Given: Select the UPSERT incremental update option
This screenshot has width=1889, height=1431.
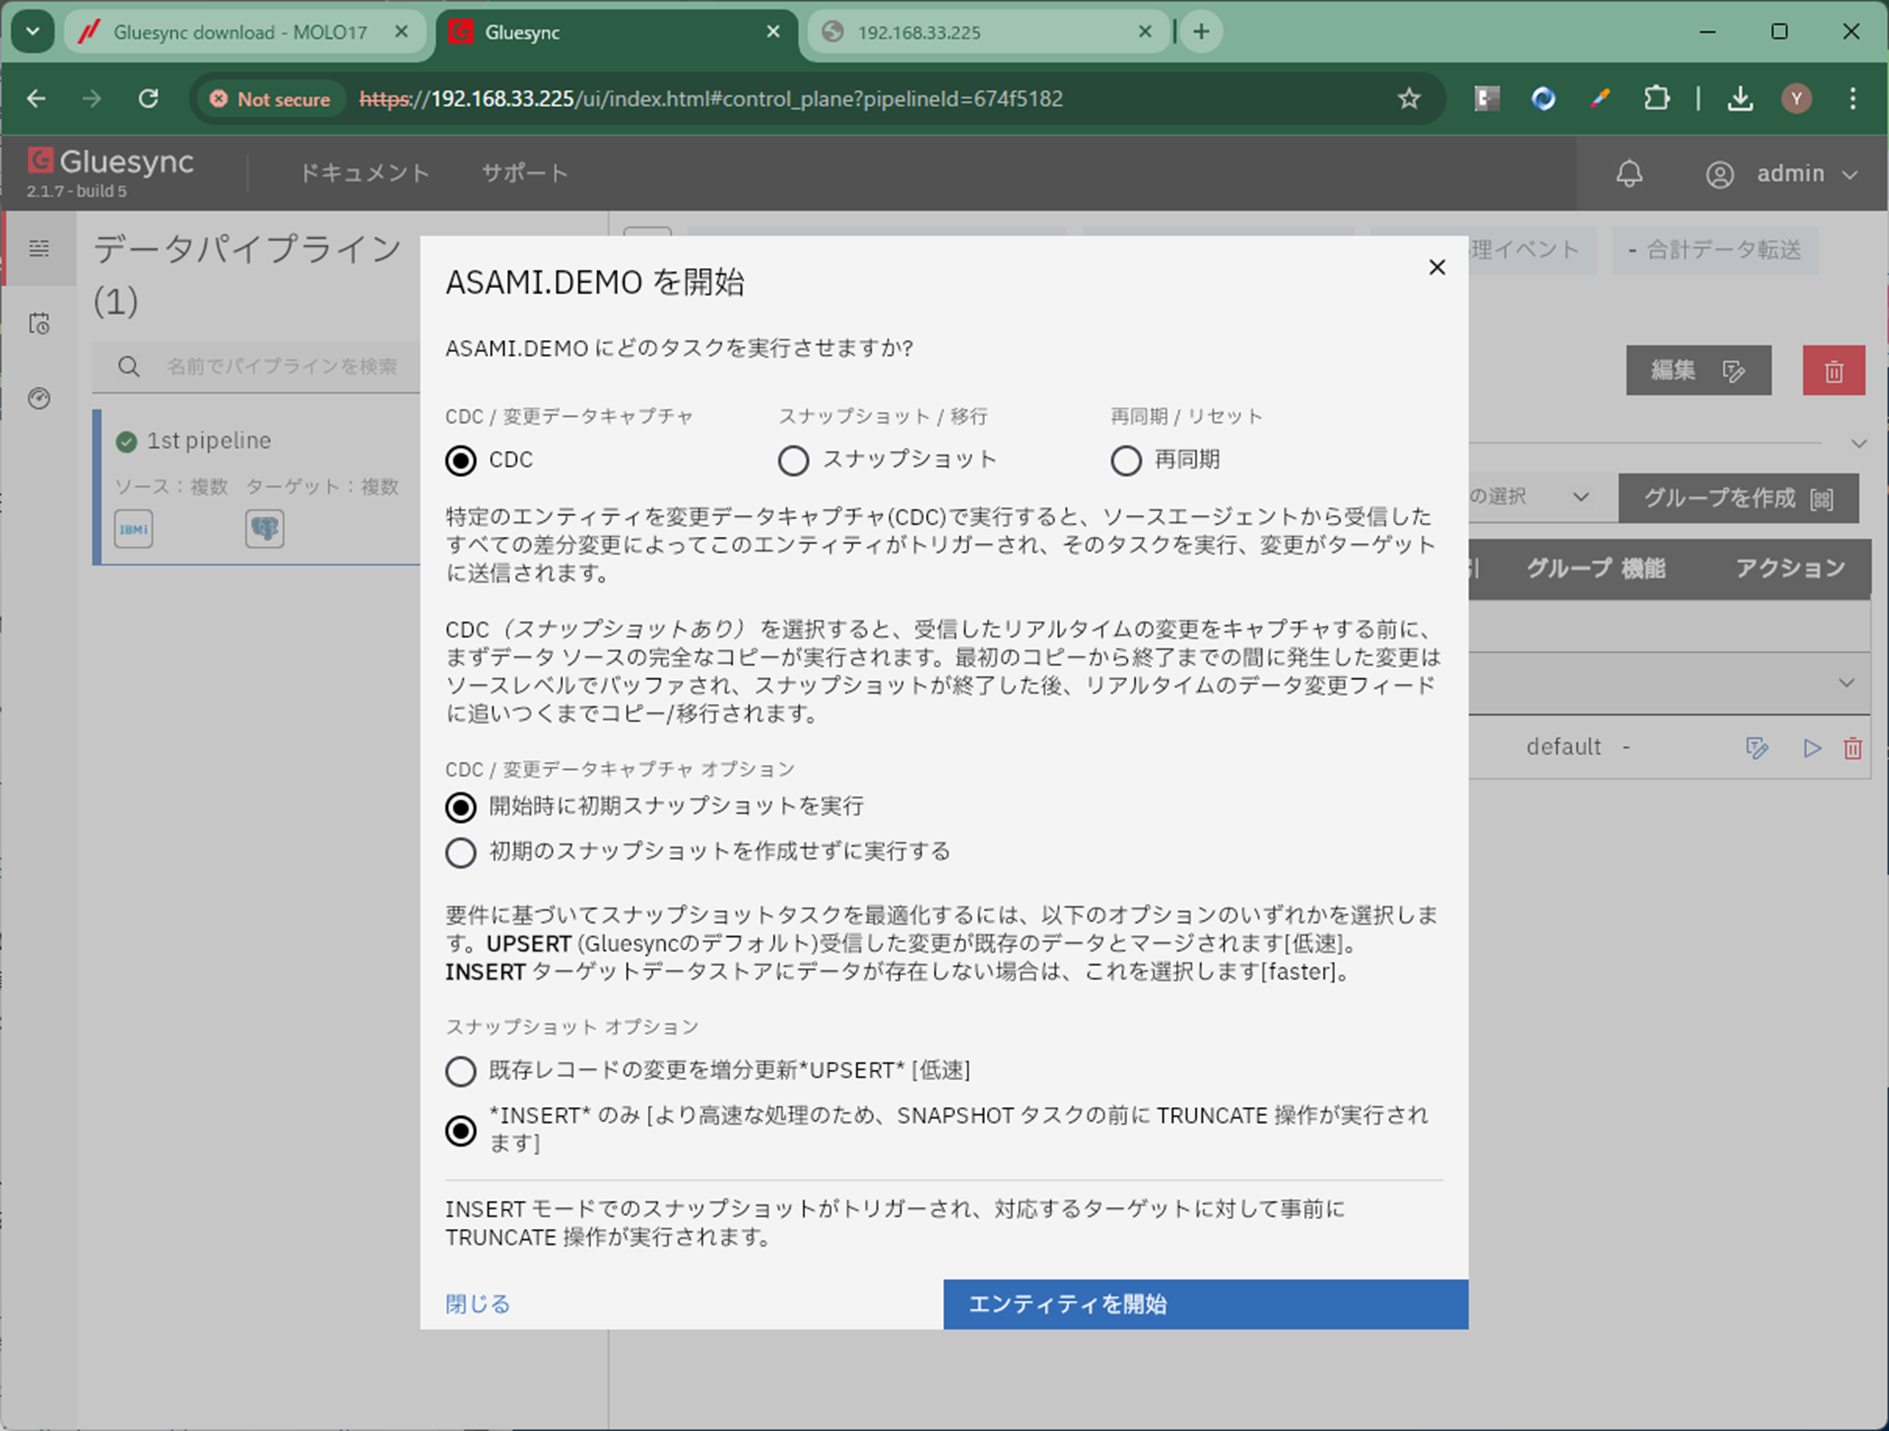Looking at the screenshot, I should (x=461, y=1071).
